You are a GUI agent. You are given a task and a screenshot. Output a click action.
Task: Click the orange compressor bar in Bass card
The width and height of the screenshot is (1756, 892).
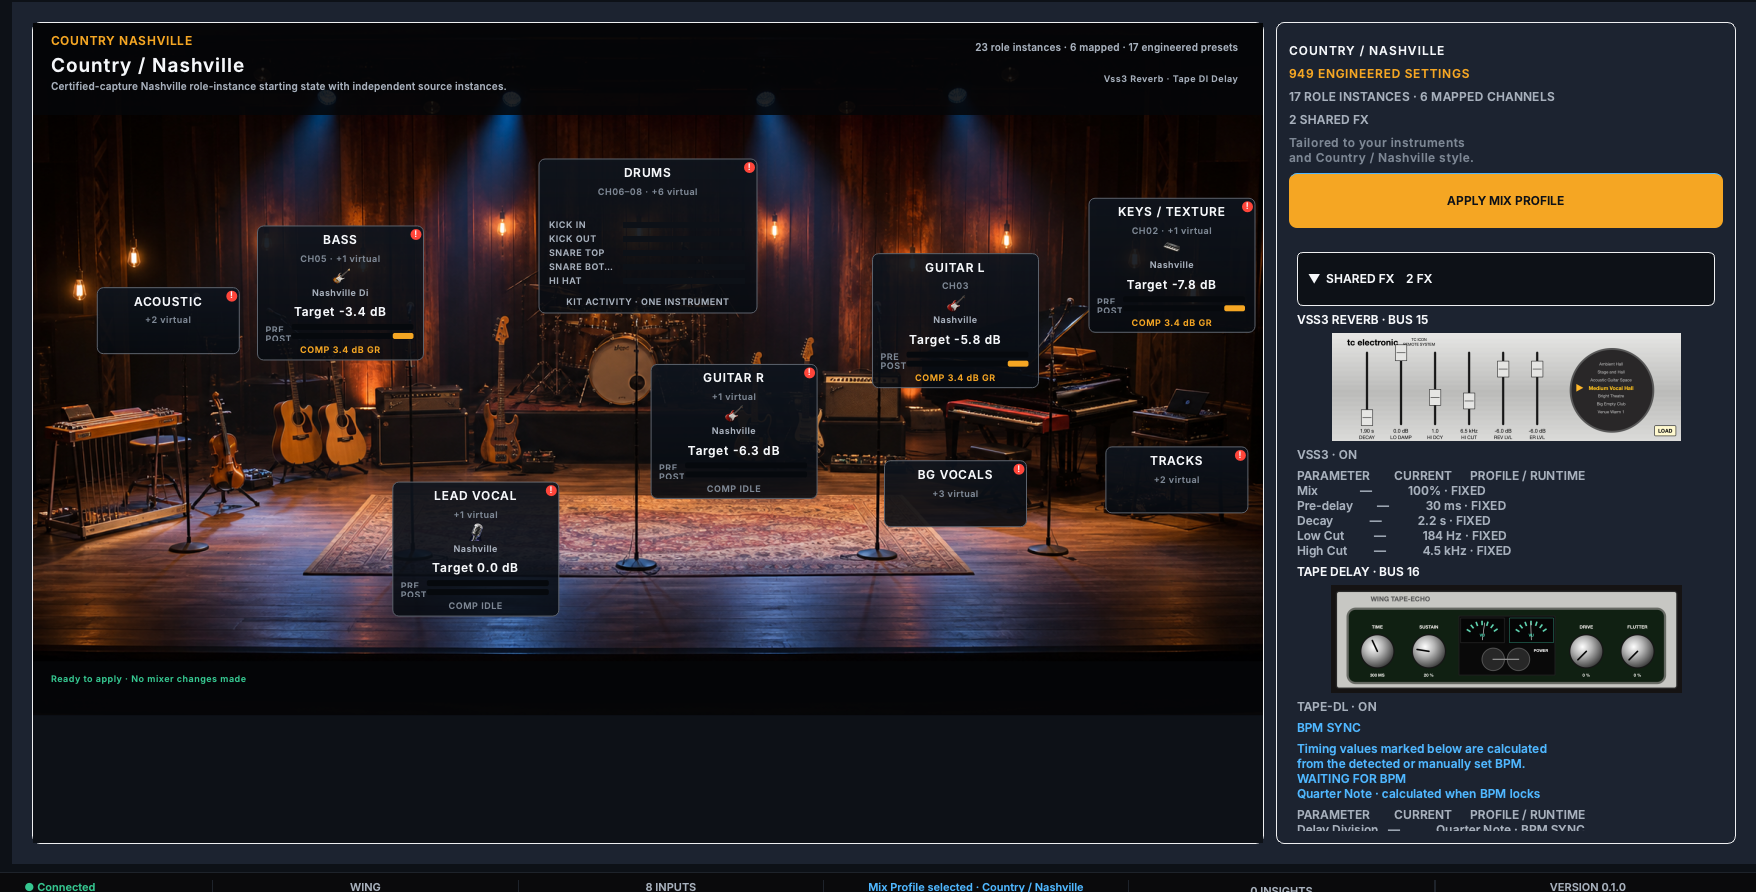coord(403,336)
